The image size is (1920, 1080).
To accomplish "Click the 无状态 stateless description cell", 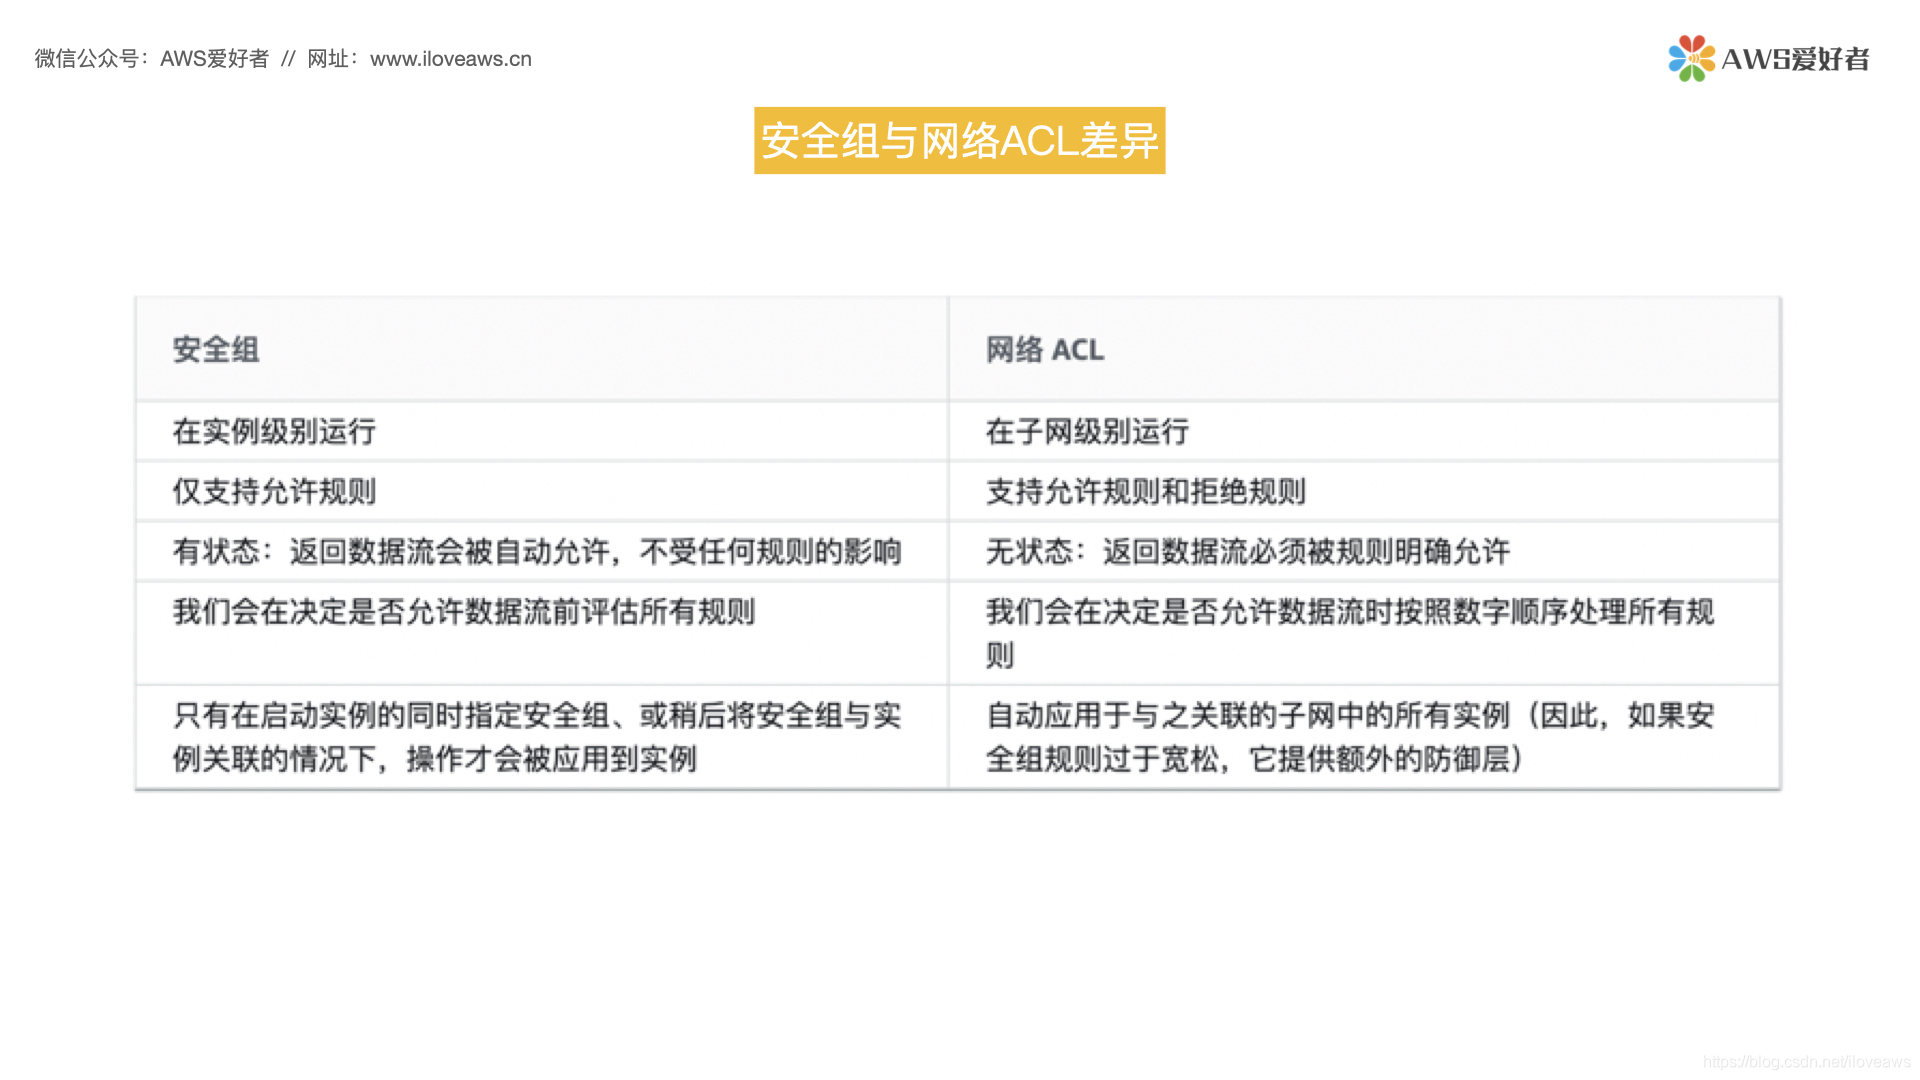I will 1247,552.
